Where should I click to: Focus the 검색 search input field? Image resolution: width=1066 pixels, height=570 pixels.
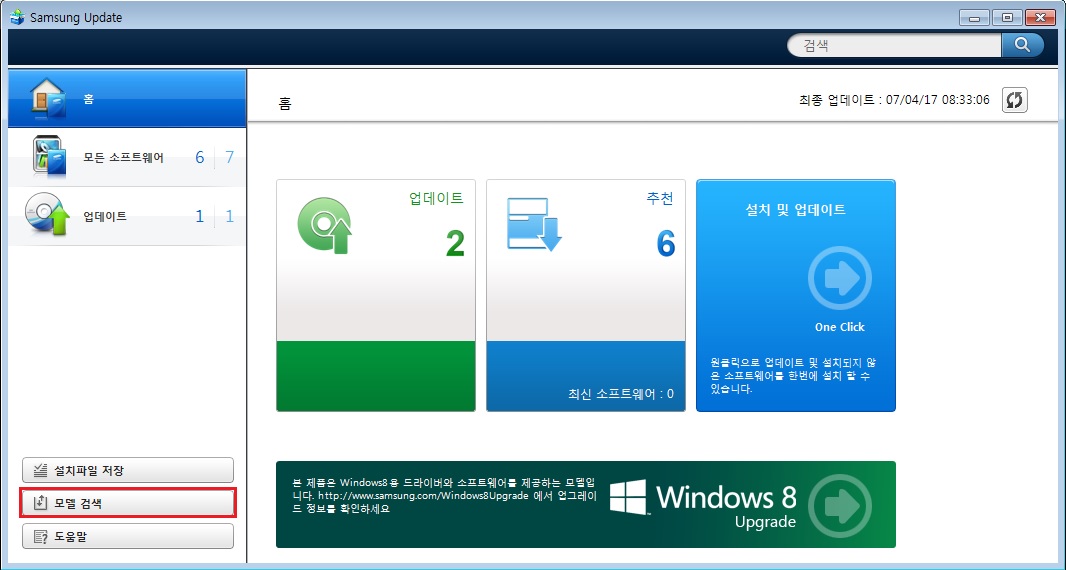[895, 46]
